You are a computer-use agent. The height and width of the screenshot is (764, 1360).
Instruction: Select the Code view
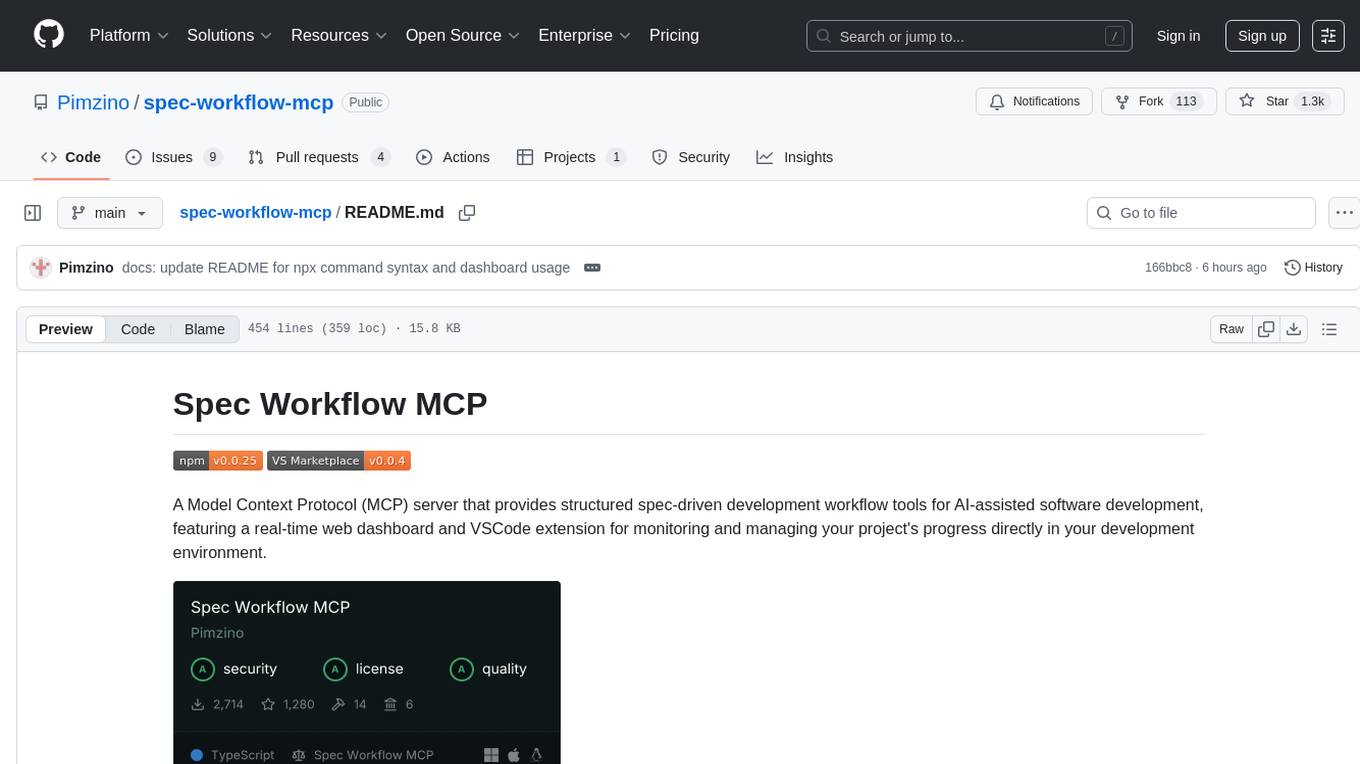point(138,329)
